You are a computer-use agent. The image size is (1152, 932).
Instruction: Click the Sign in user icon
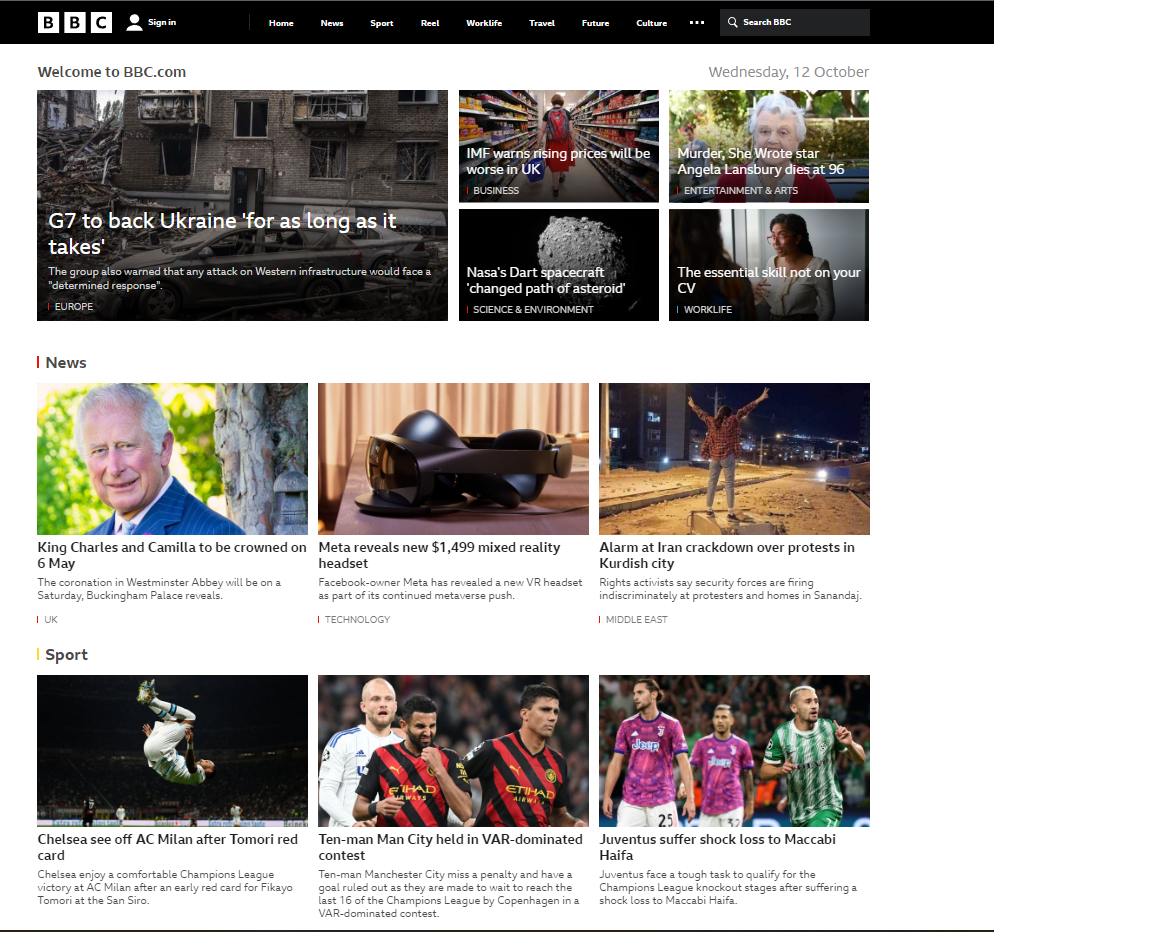coord(134,23)
